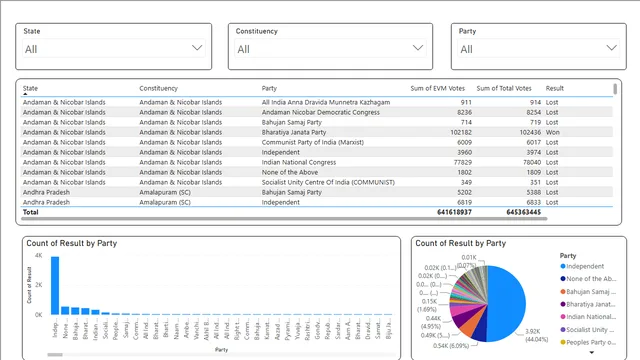This screenshot has height=360, width=640.
Task: Select None of the Above table cell
Action: coord(290,172)
